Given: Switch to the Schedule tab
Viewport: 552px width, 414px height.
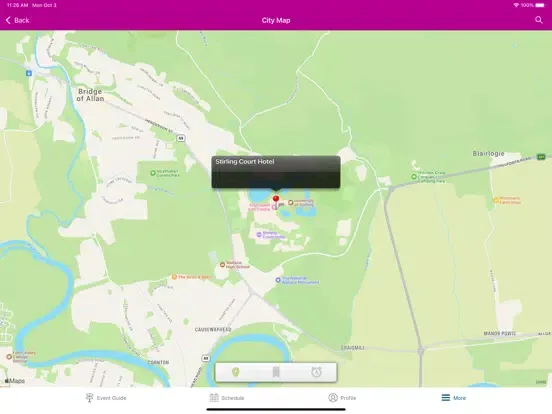Looking at the screenshot, I should click(227, 398).
